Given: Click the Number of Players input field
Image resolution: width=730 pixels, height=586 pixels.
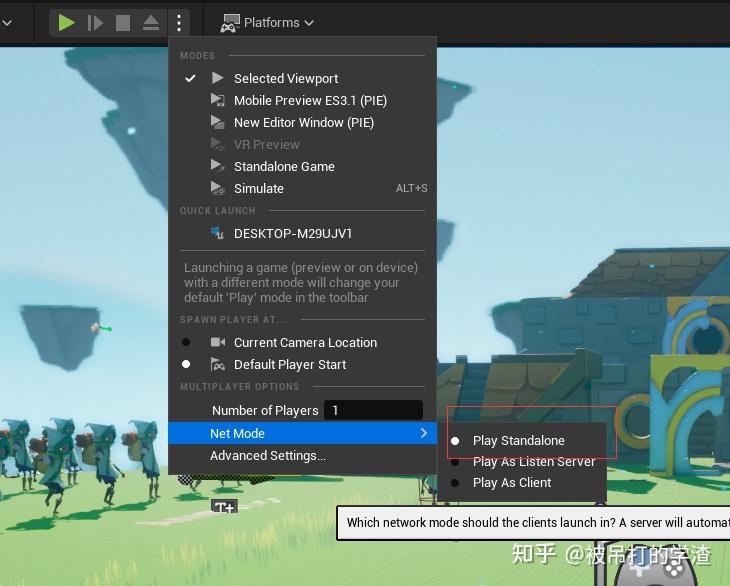Looking at the screenshot, I should coord(373,410).
